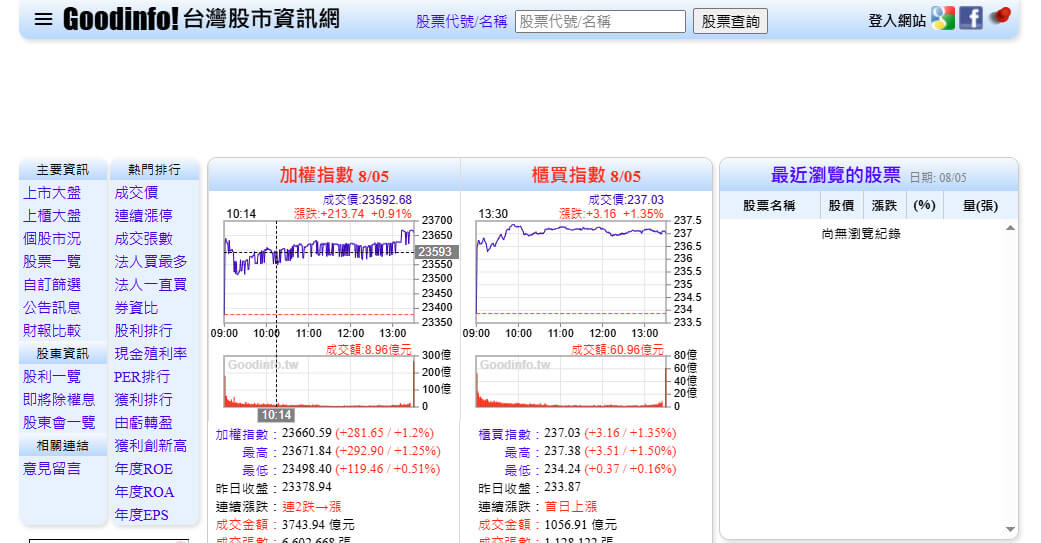
Task: Open the 財報比較 link
Action: pos(52,331)
